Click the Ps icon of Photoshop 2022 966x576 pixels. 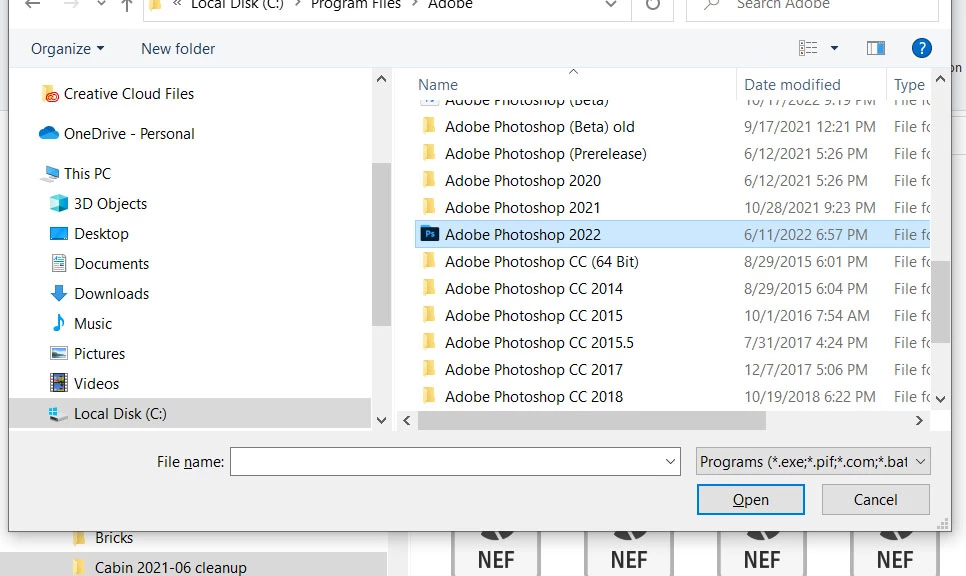click(429, 234)
